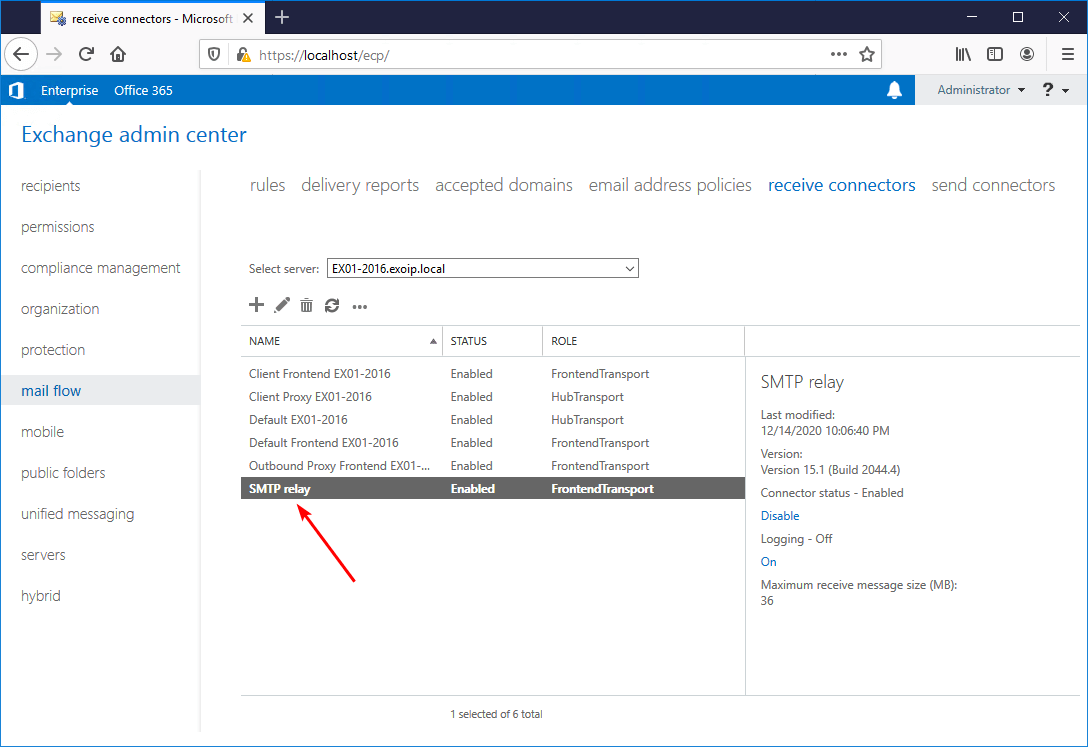The image size is (1088, 747).
Task: Disable the SMTP relay connector
Action: point(780,515)
